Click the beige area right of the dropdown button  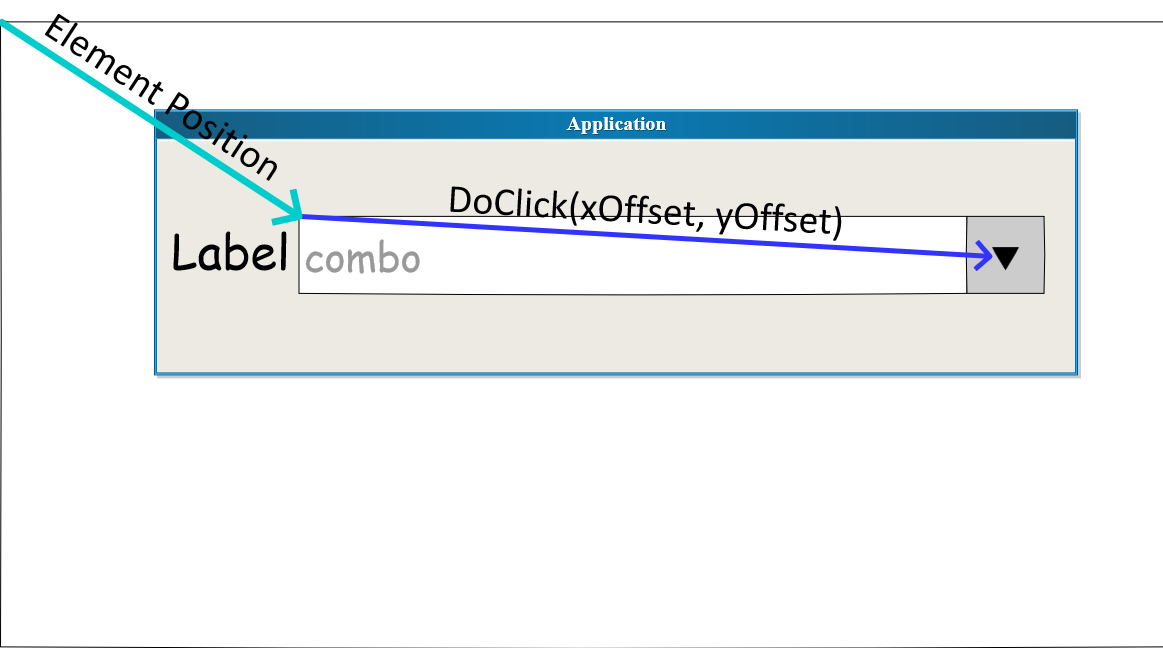[1060, 256]
